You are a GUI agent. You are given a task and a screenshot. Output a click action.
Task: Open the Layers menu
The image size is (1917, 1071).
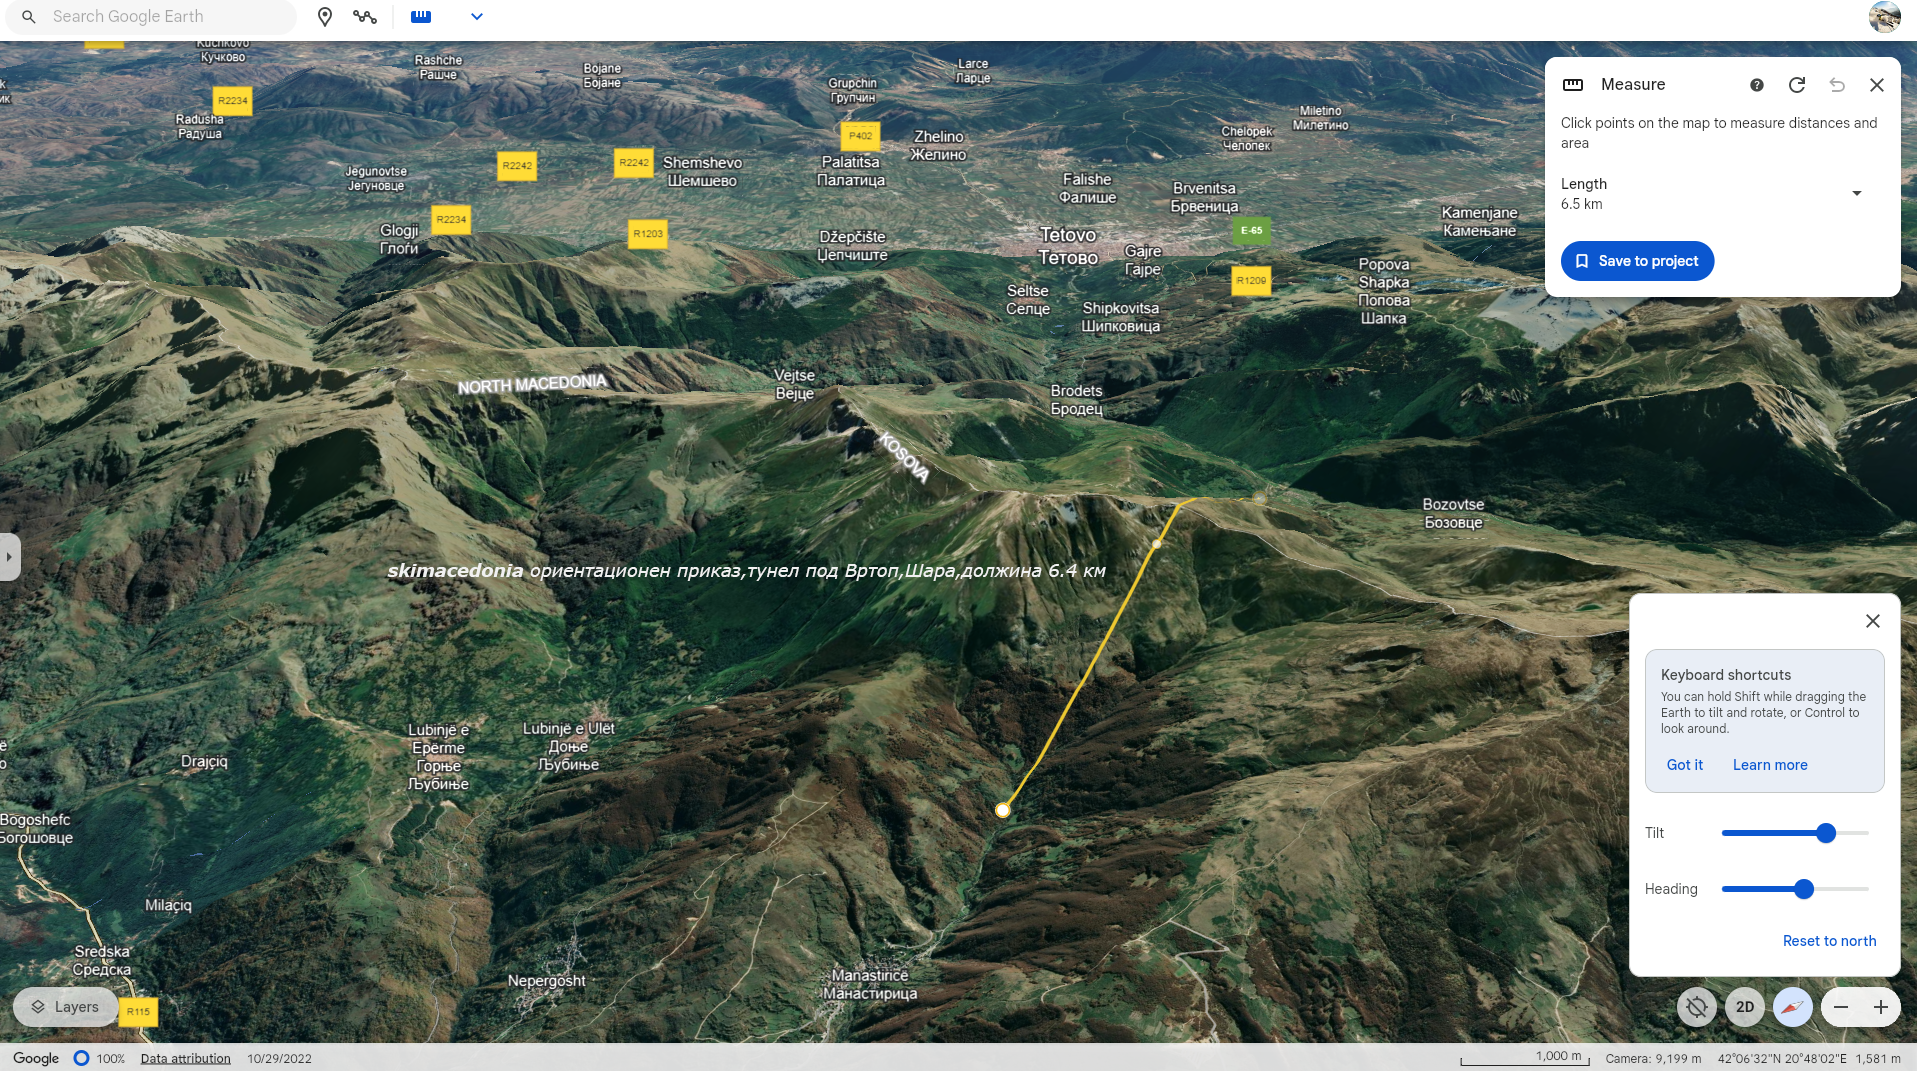click(x=66, y=1007)
